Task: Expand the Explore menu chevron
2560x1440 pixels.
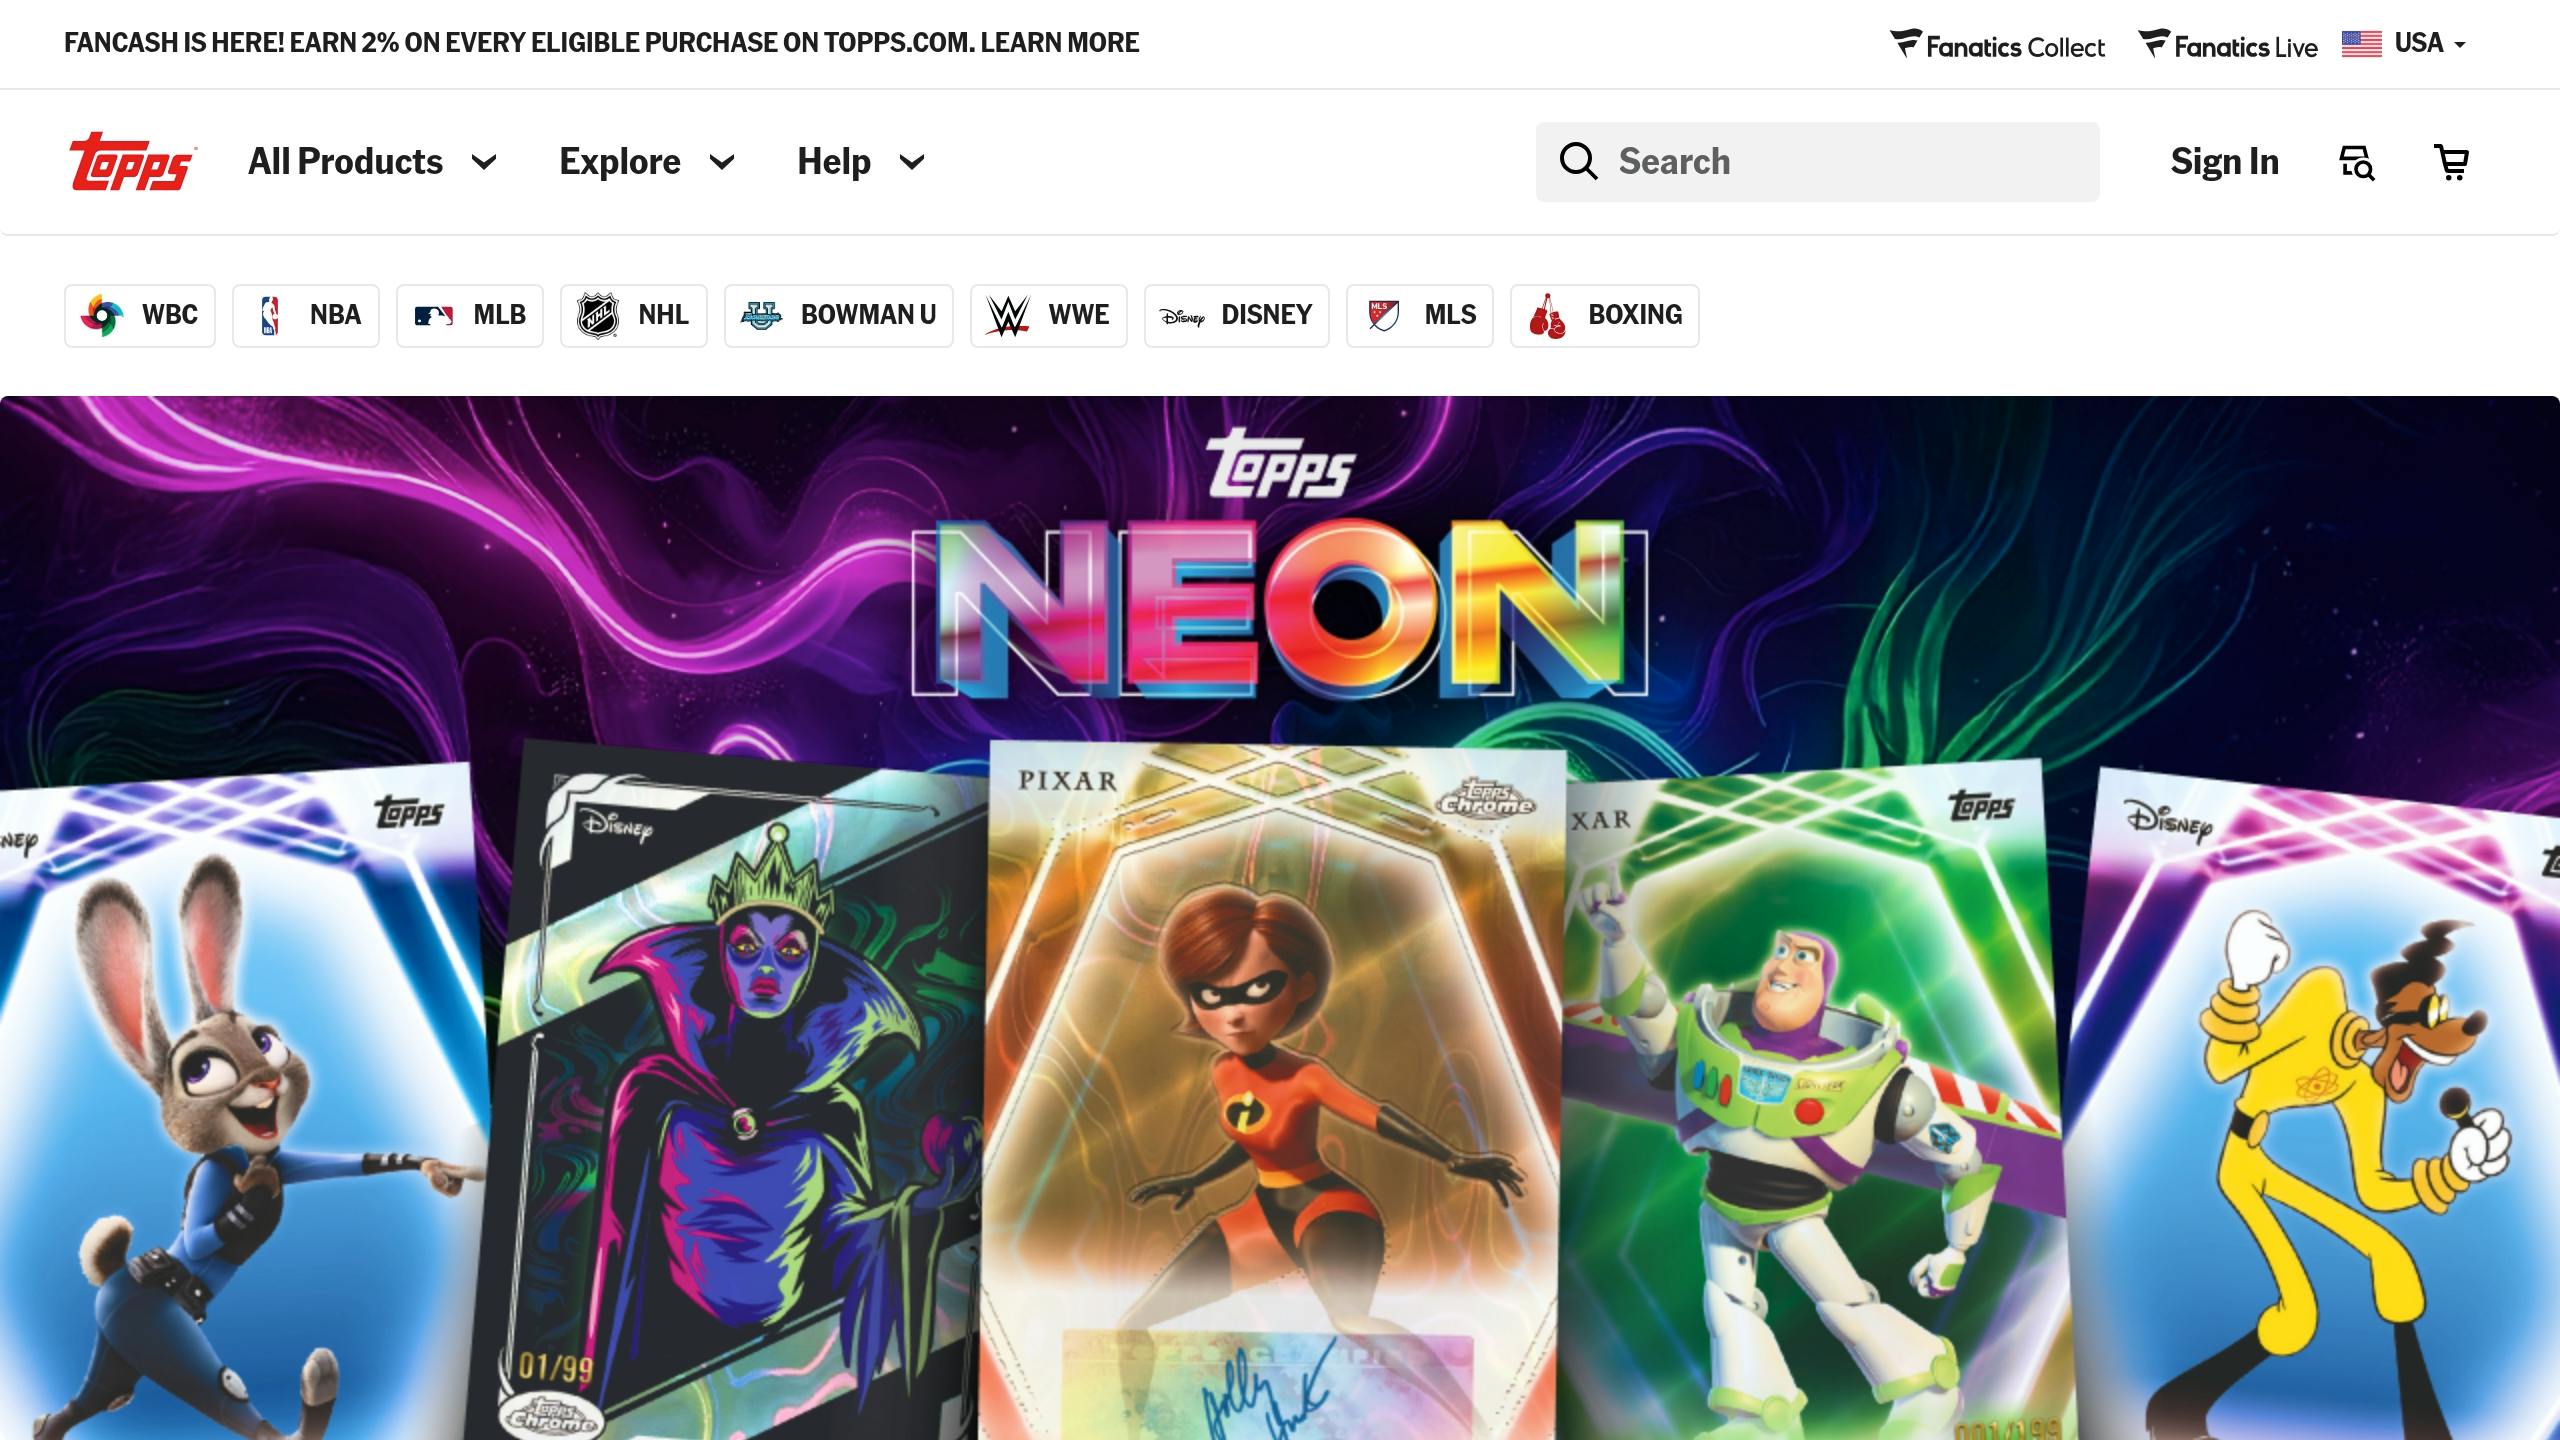Action: (x=722, y=162)
